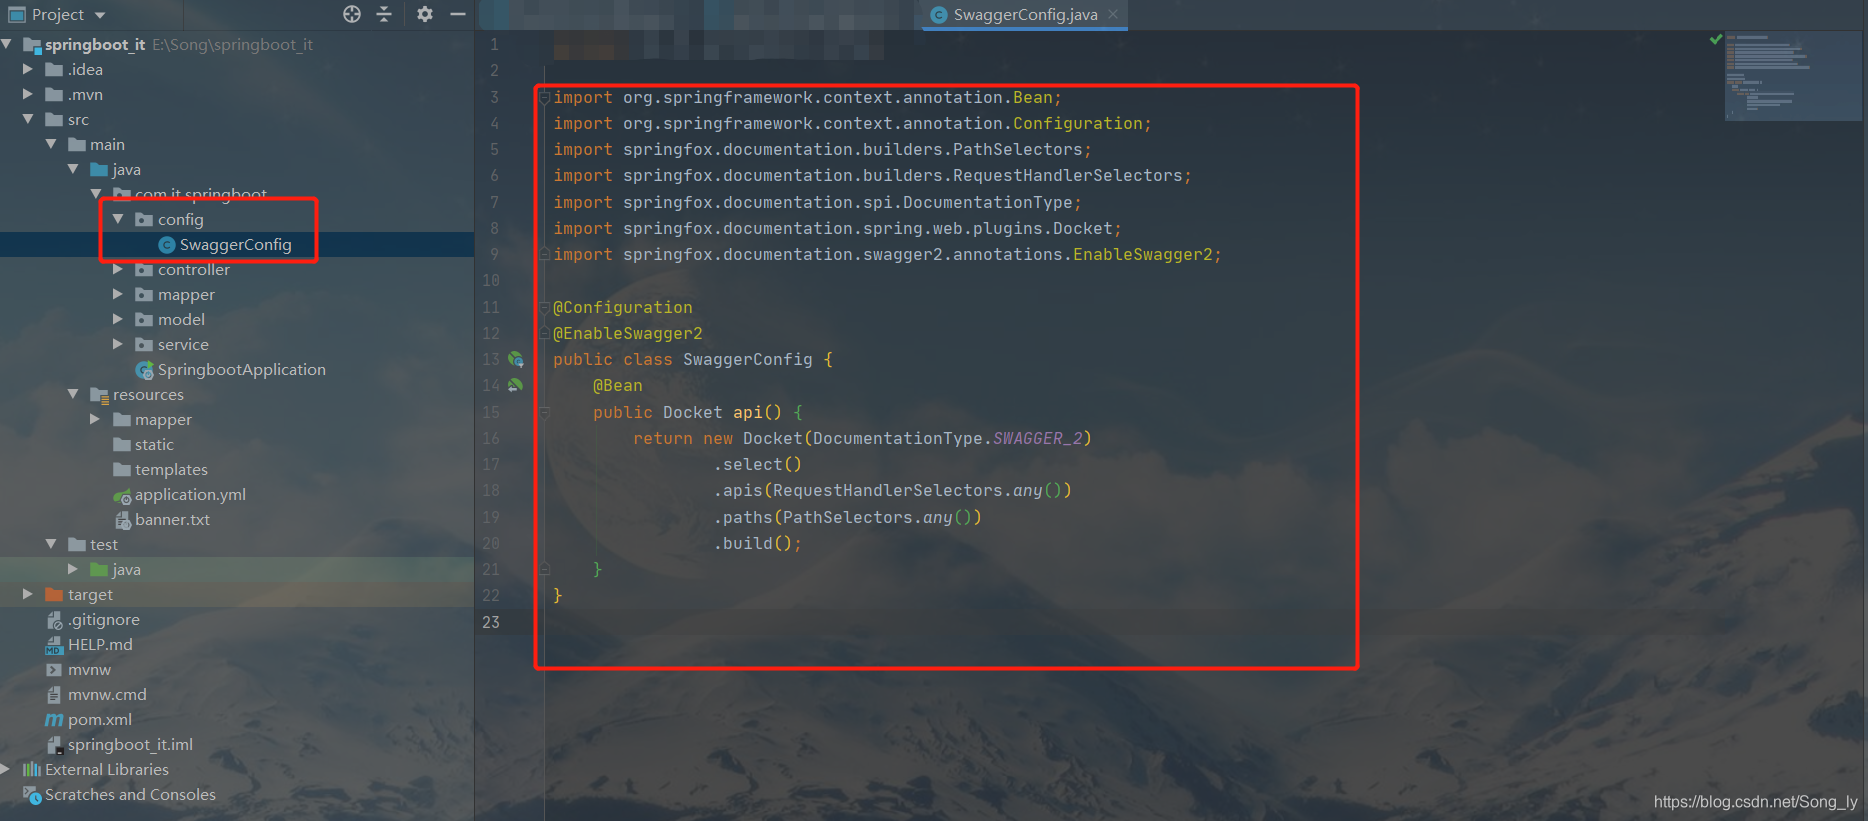Expand the .idea folder
Viewport: 1868px width, 821px height.
pos(28,69)
